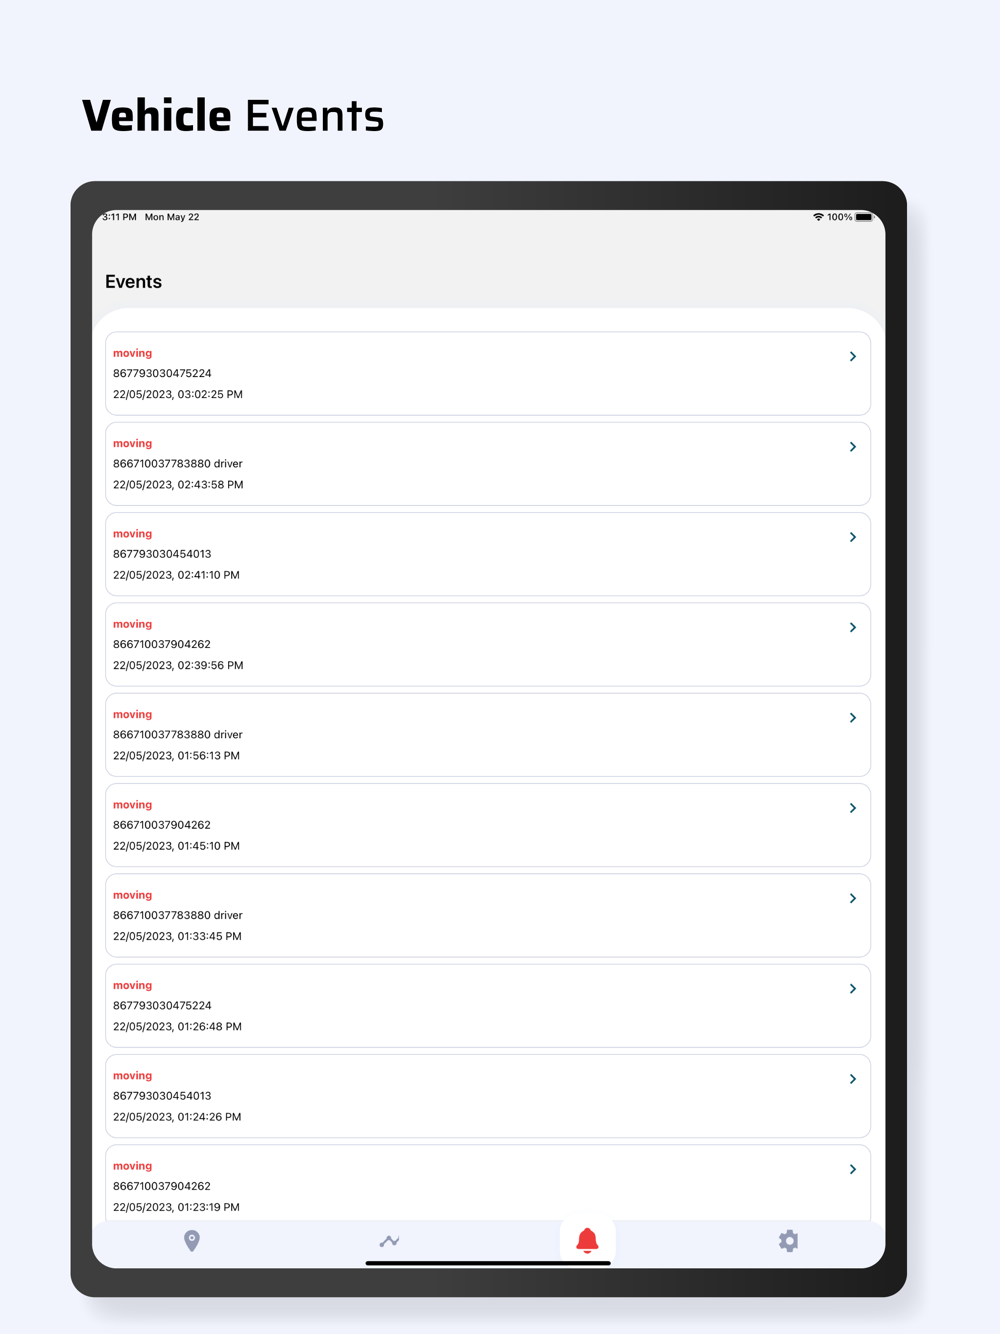Screen dimensions: 1000x1334
Task: Open the settings gear tab
Action: [788, 1241]
